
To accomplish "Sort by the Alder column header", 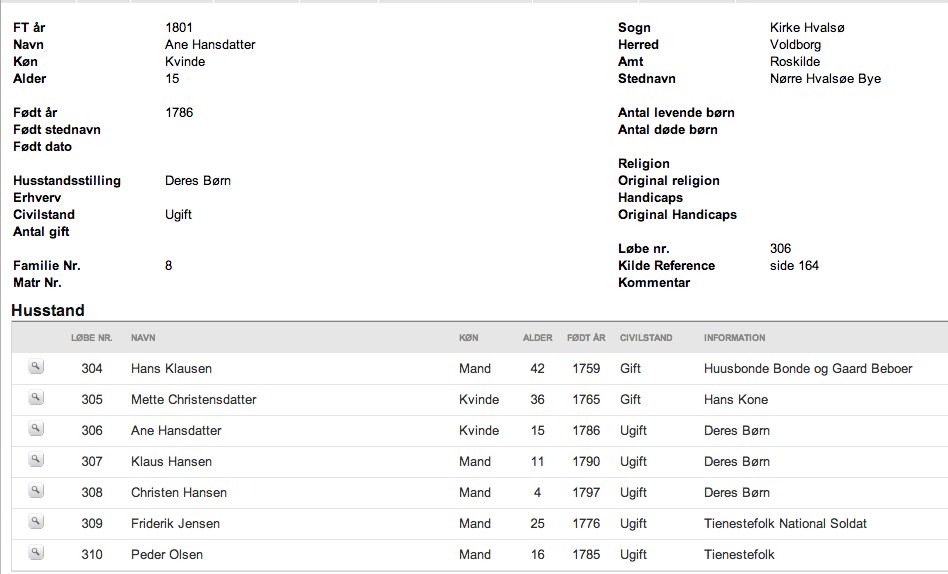I will click(x=537, y=338).
